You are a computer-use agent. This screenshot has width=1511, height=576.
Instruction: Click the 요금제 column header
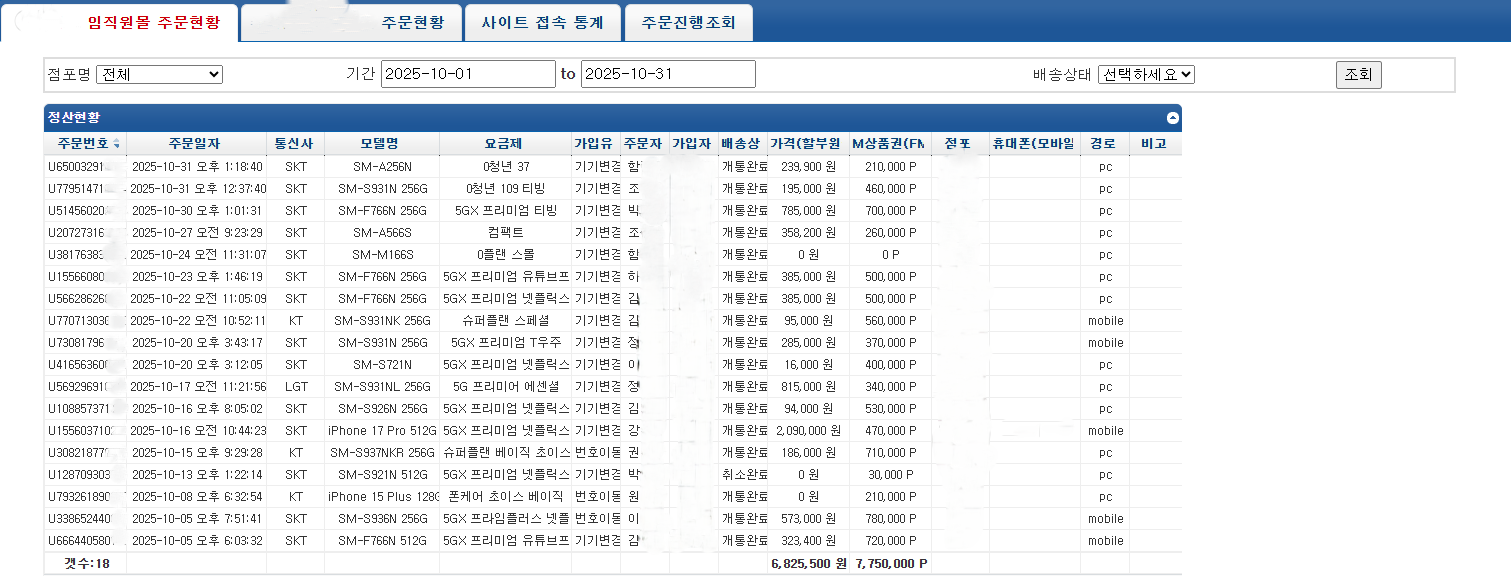point(504,144)
